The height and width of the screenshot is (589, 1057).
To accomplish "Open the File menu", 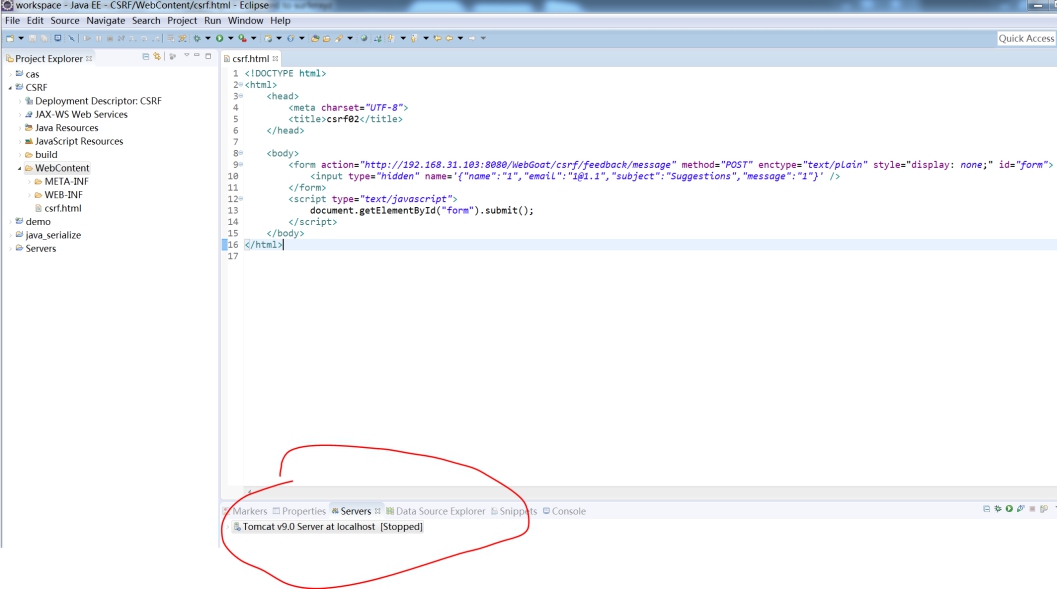I will [x=12, y=21].
